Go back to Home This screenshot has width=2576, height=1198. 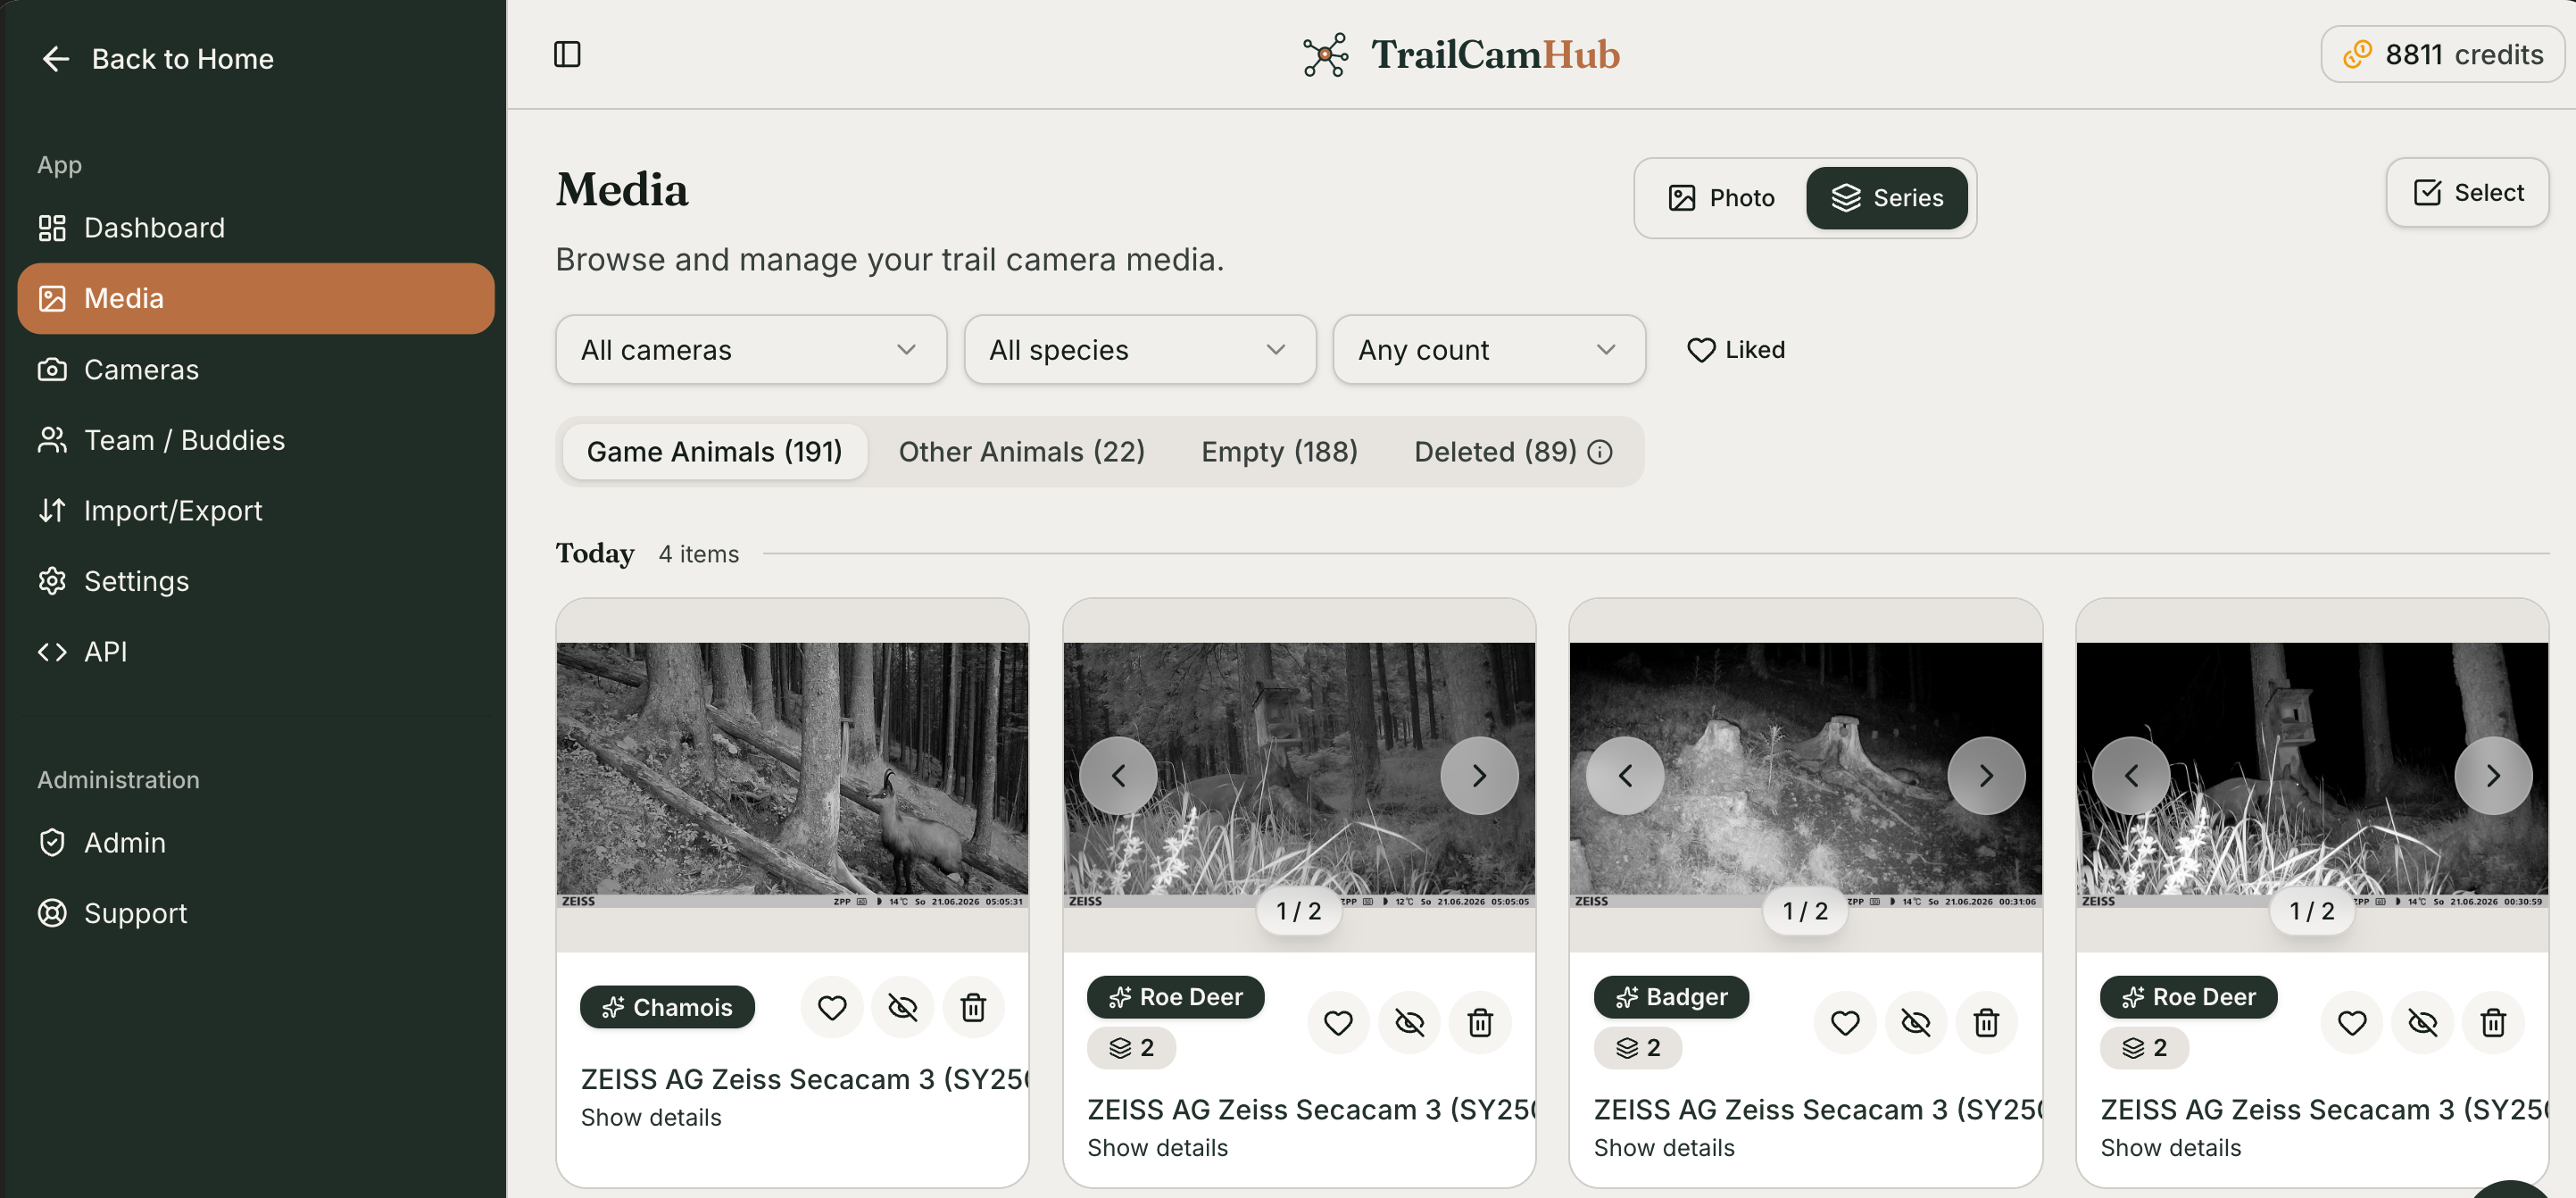click(x=156, y=59)
